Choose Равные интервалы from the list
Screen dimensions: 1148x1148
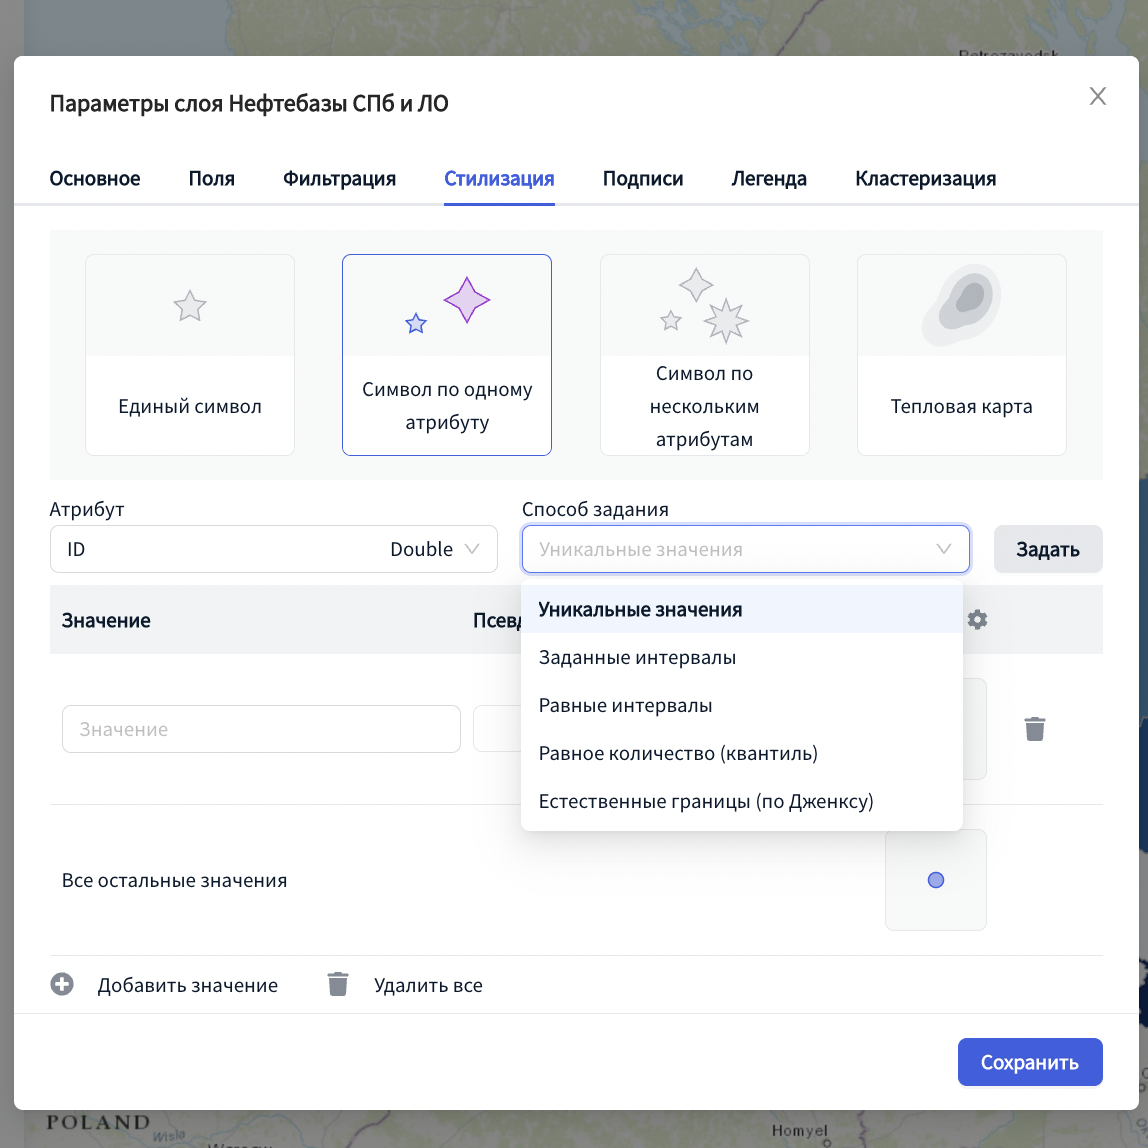[x=626, y=706]
